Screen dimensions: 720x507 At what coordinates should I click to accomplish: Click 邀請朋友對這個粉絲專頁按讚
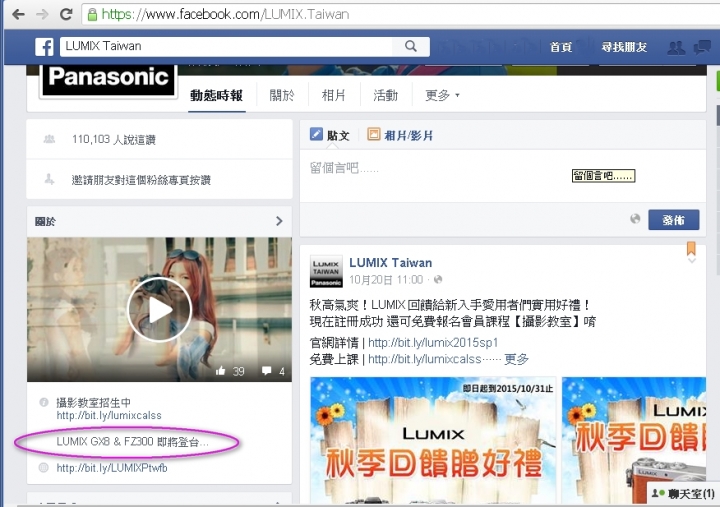tap(141, 180)
